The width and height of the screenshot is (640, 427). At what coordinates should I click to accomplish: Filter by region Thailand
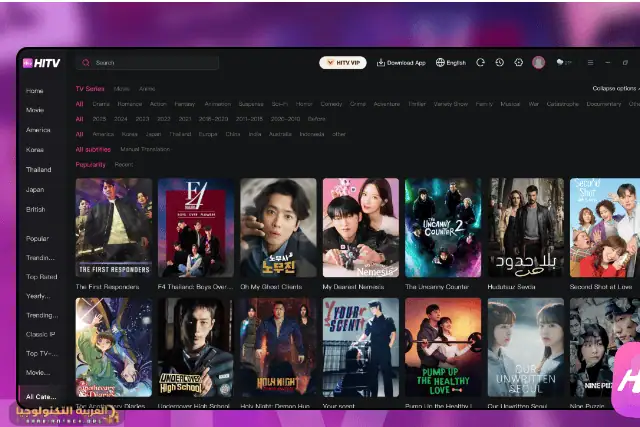click(180, 134)
